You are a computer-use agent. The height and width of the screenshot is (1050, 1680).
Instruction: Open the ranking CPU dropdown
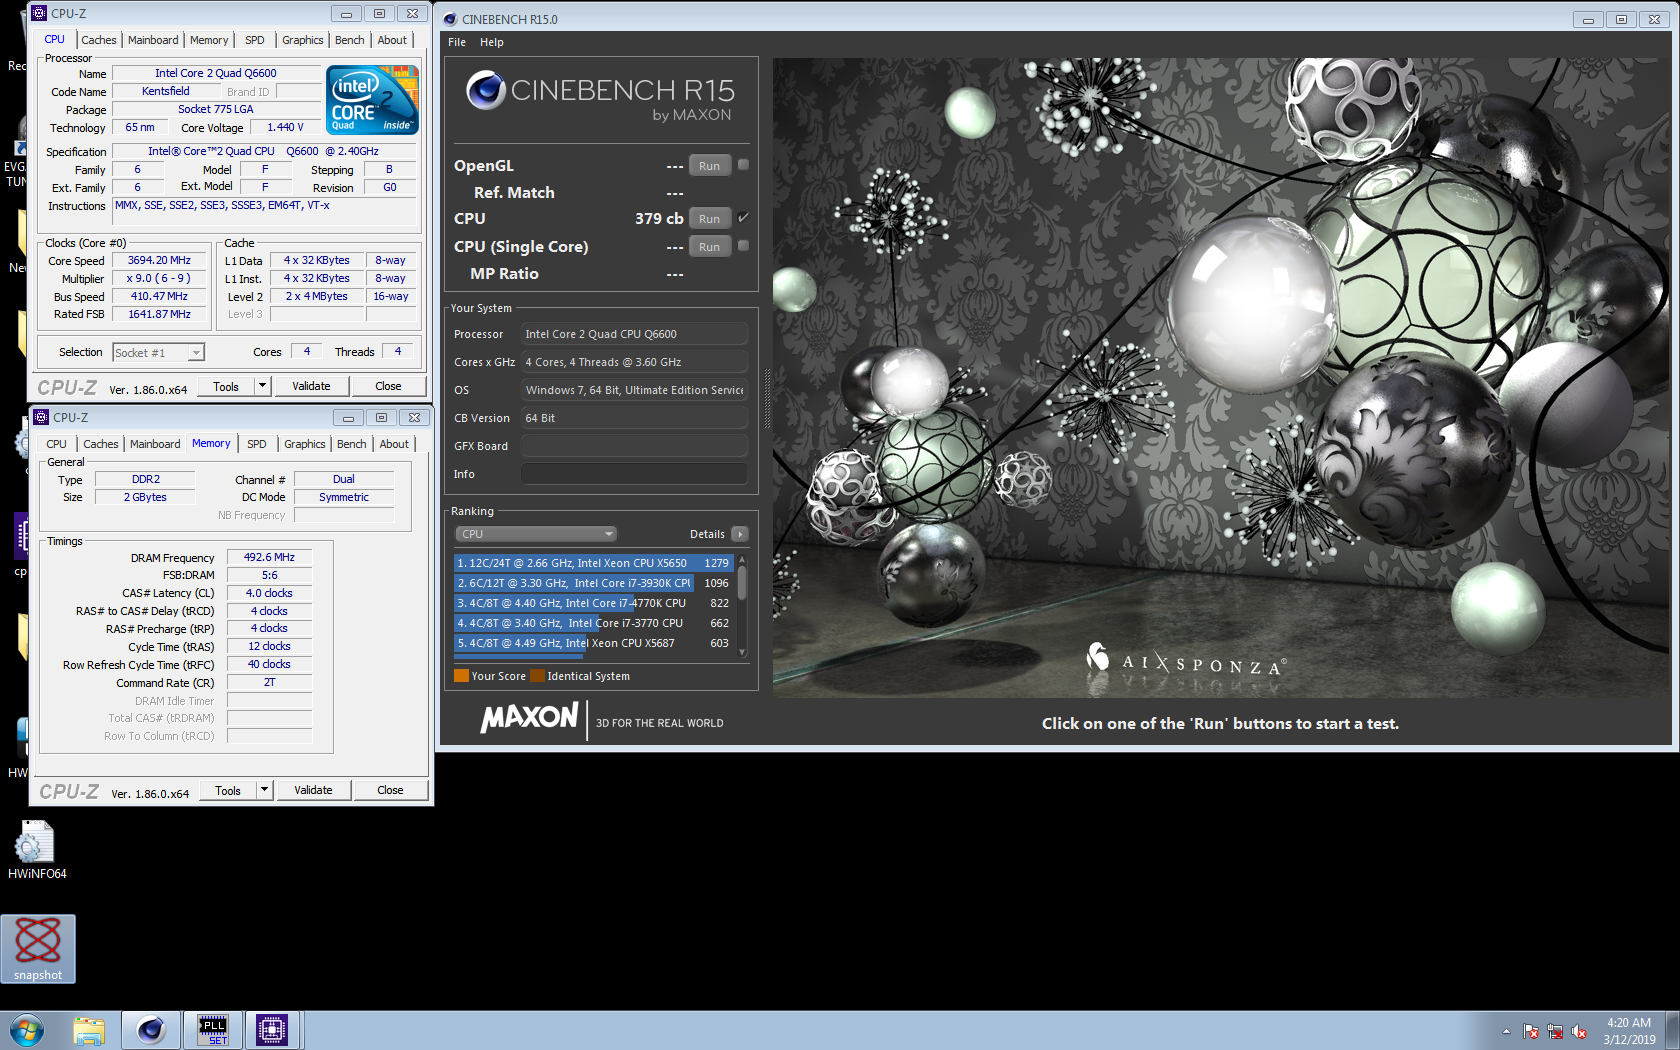pyautogui.click(x=536, y=534)
